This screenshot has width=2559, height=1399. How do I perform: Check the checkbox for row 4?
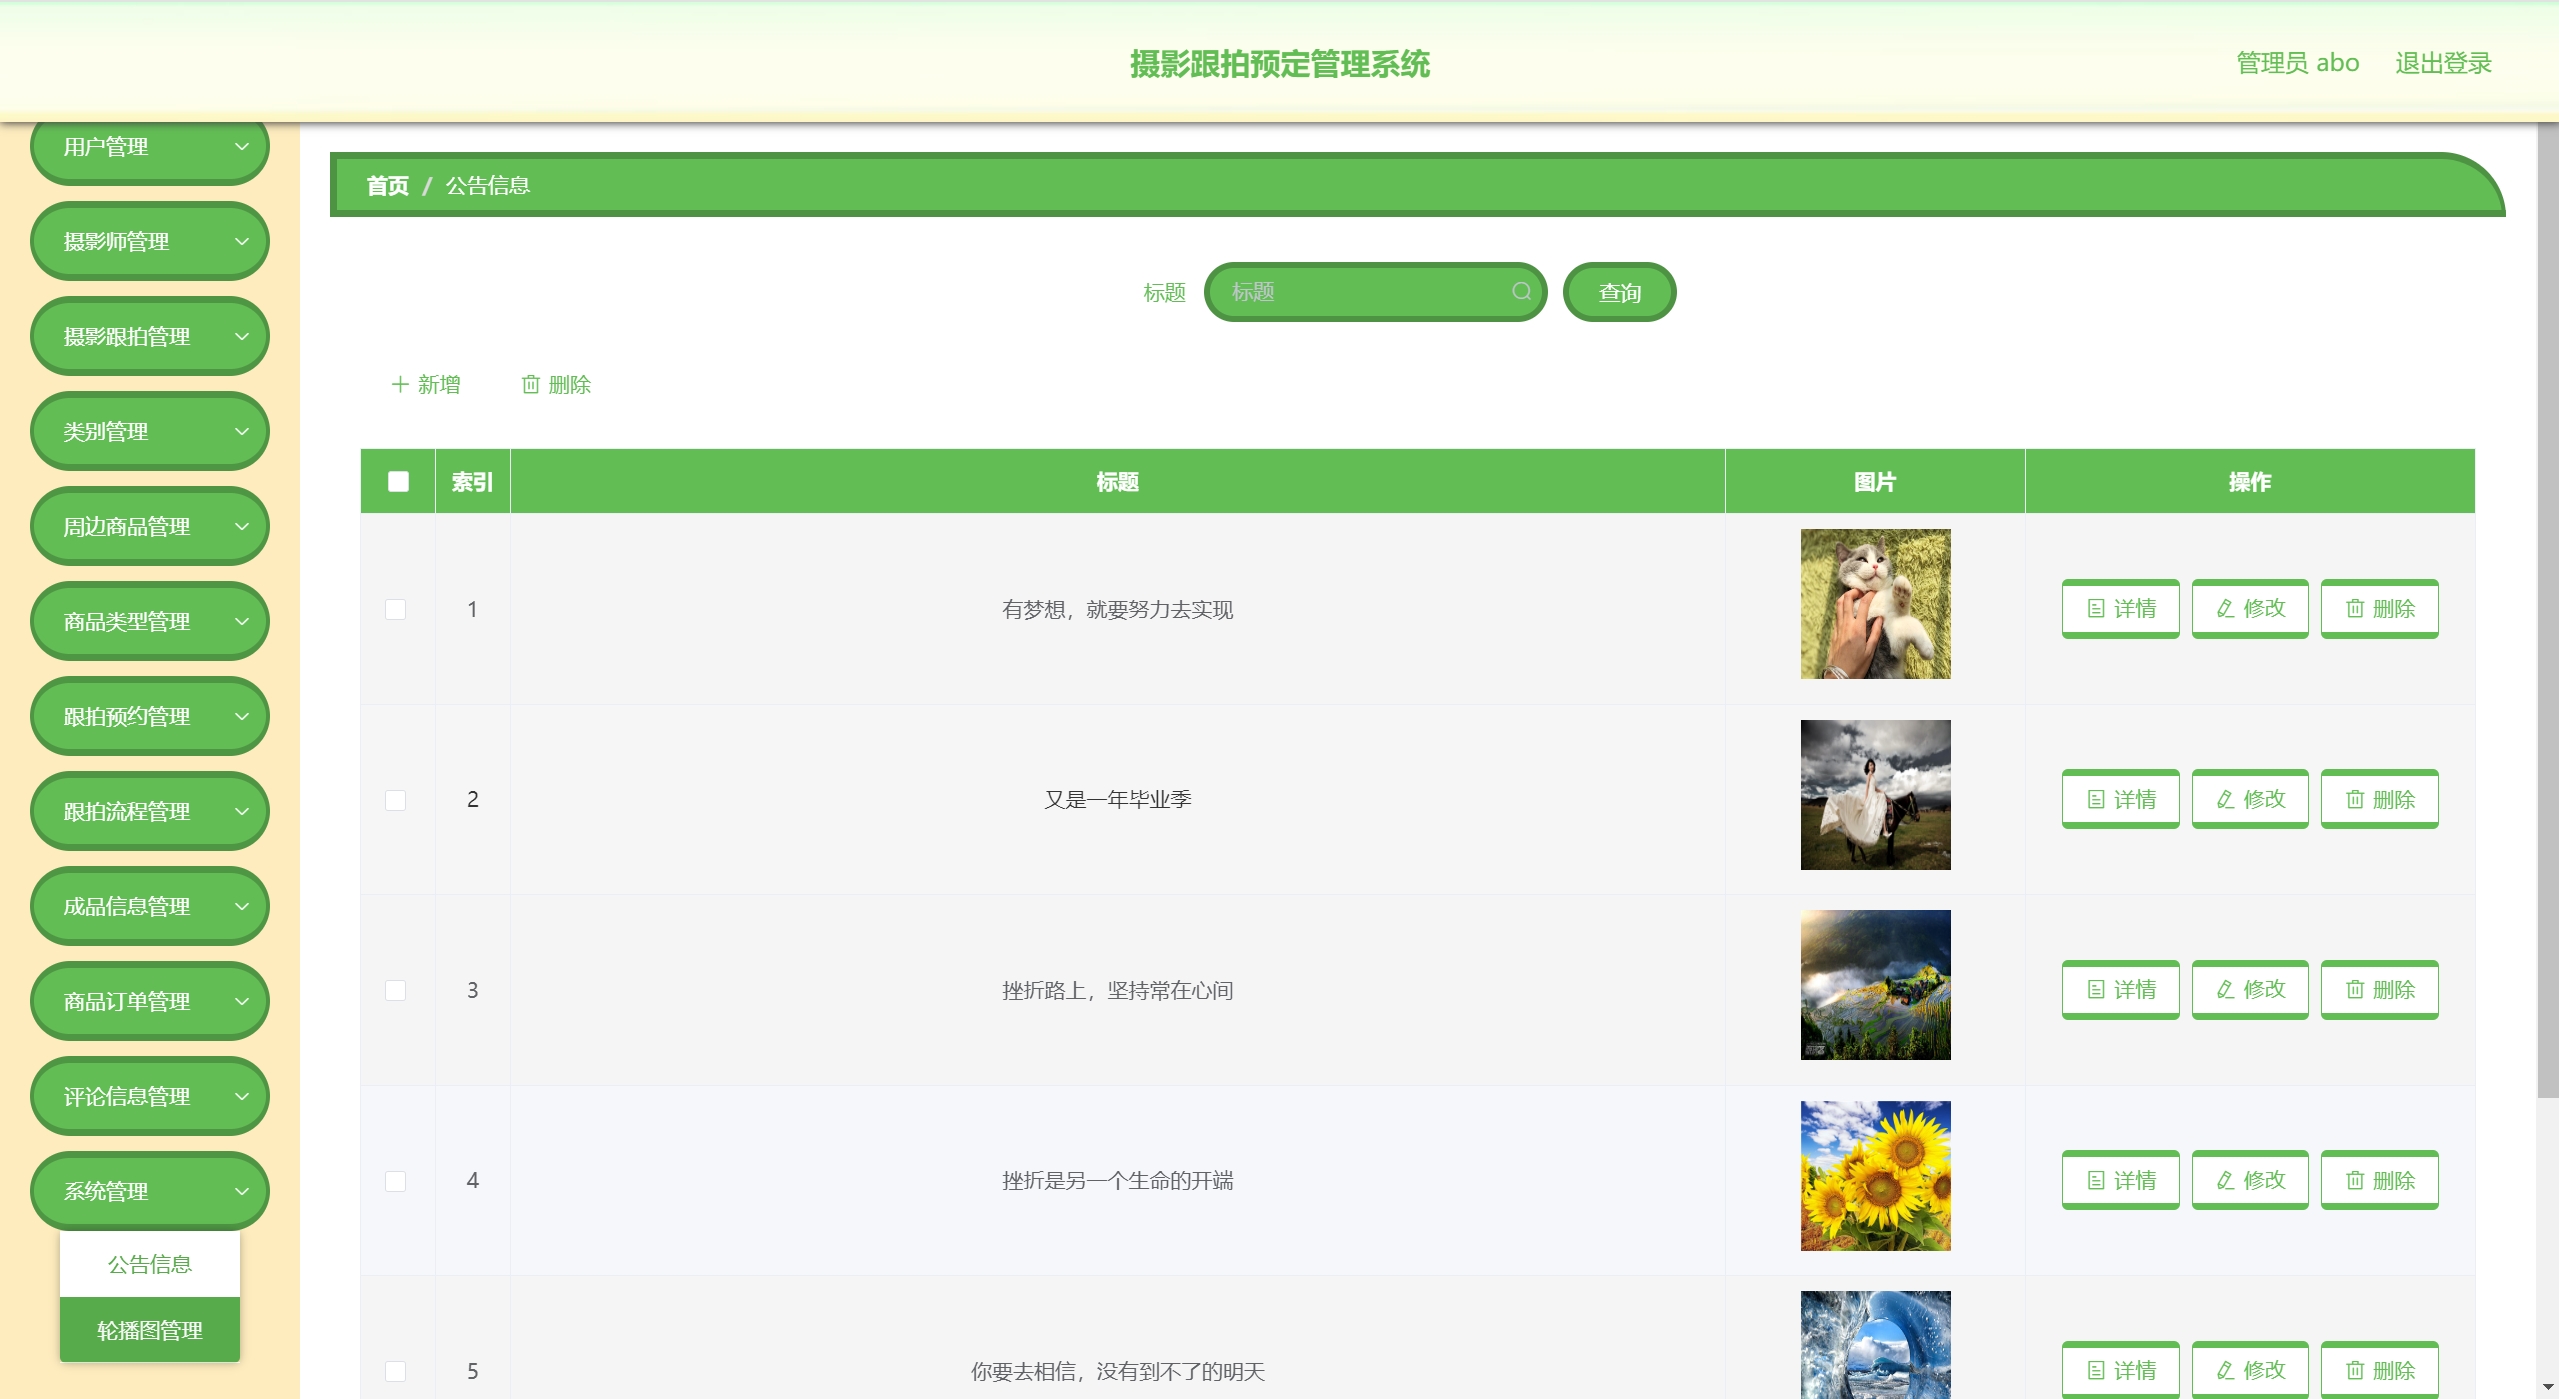coord(396,1181)
